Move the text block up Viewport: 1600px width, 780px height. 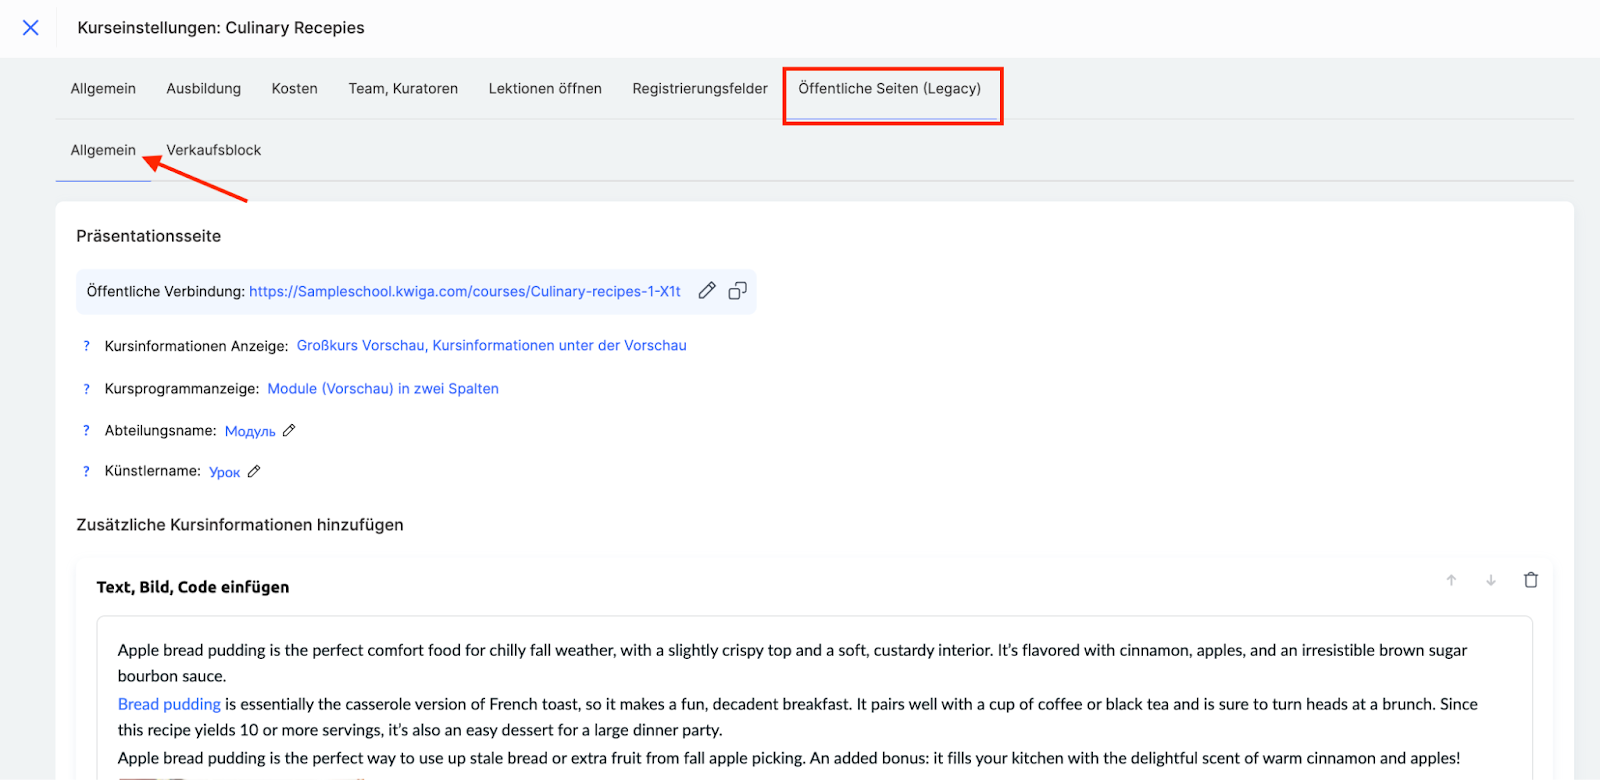[1451, 580]
